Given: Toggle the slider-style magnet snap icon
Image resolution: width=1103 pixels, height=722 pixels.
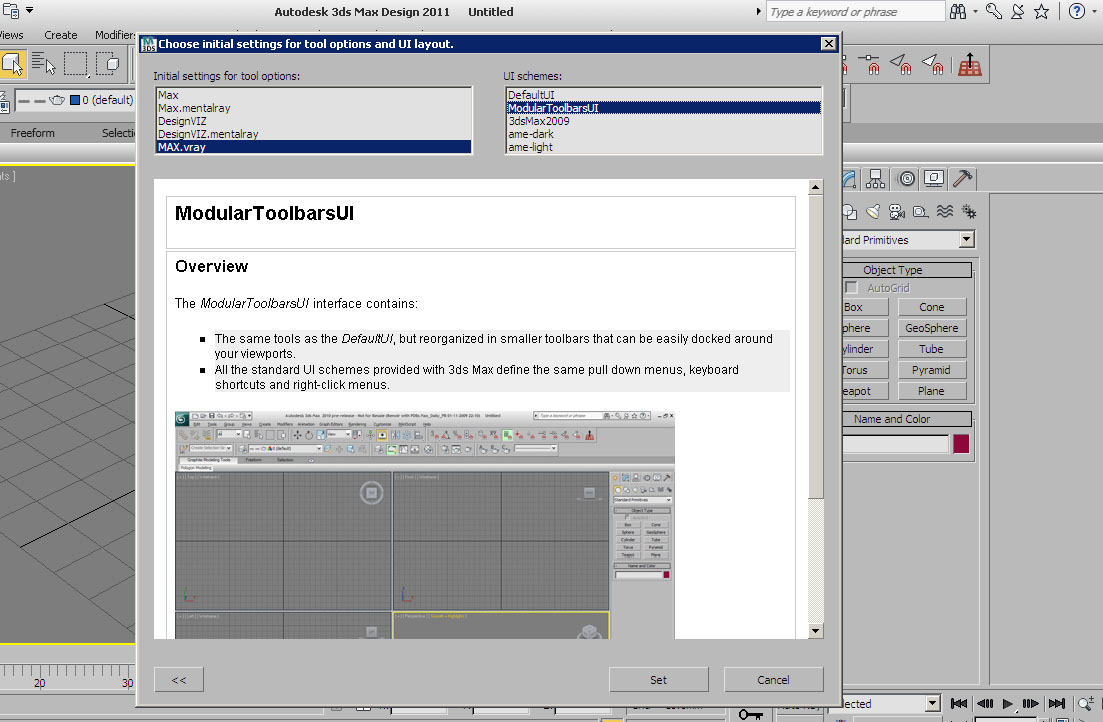Looking at the screenshot, I should (870, 64).
